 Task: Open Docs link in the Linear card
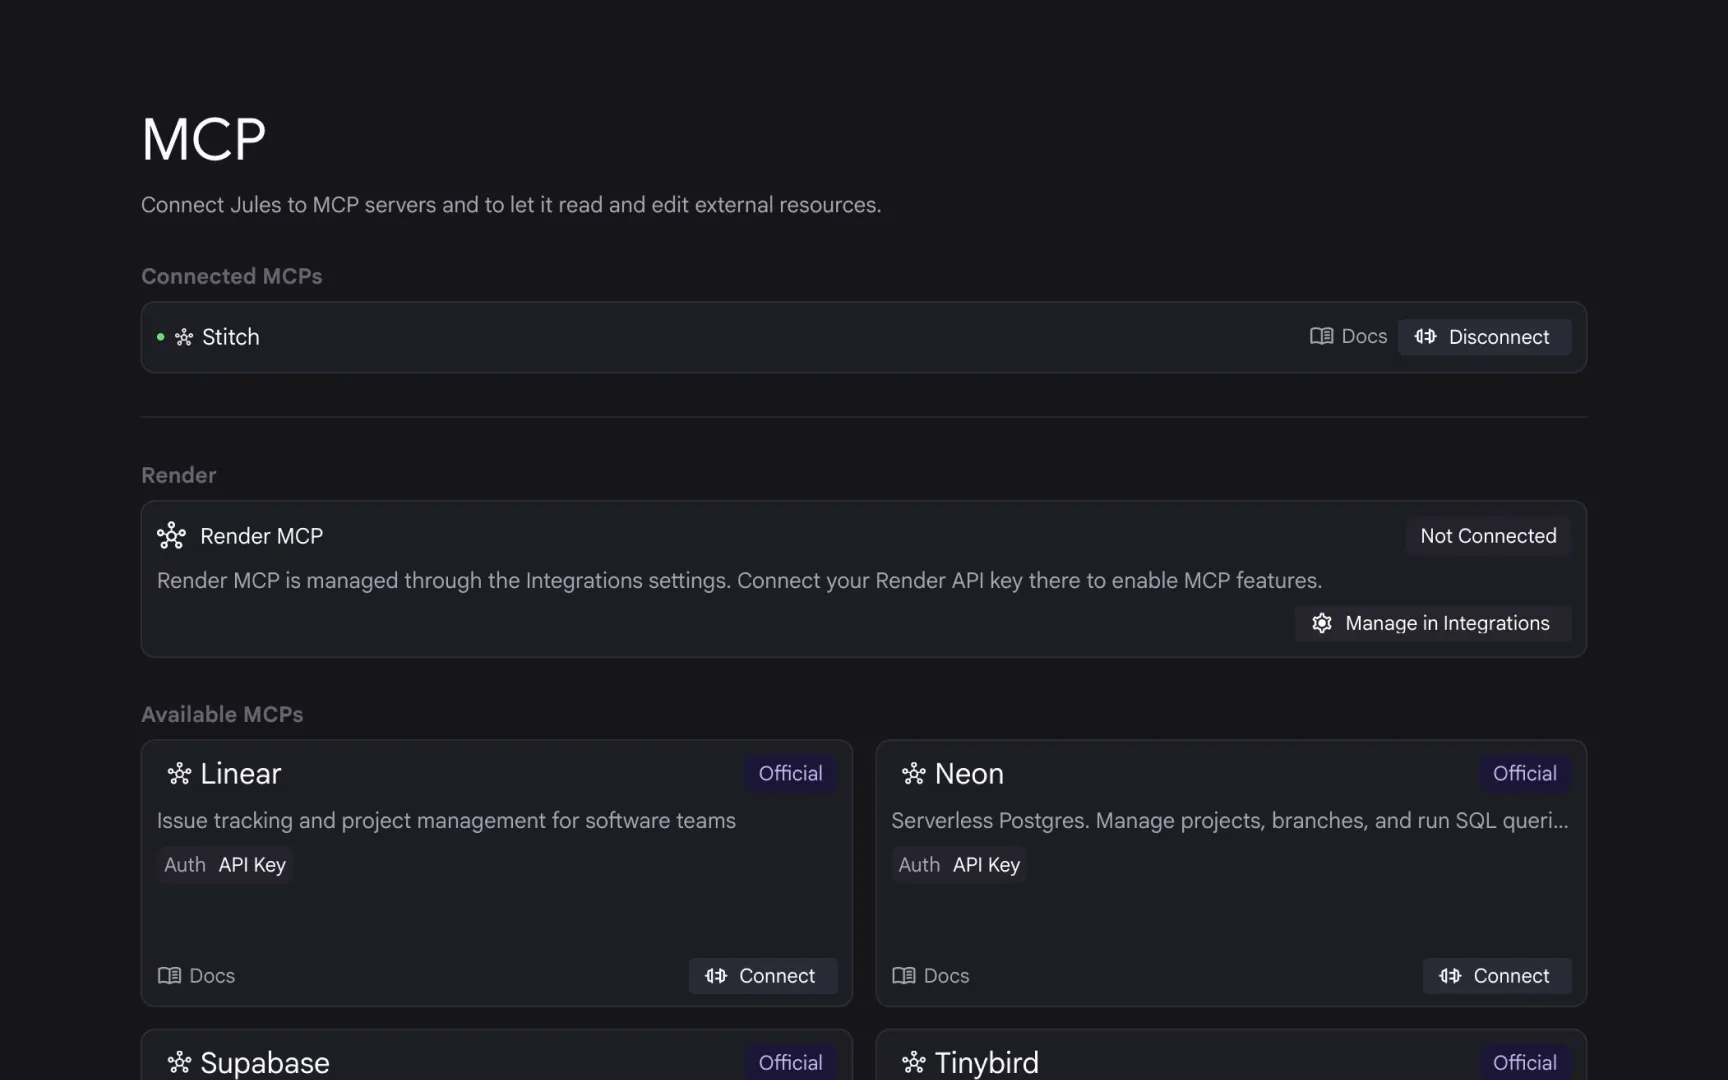pyautogui.click(x=197, y=976)
